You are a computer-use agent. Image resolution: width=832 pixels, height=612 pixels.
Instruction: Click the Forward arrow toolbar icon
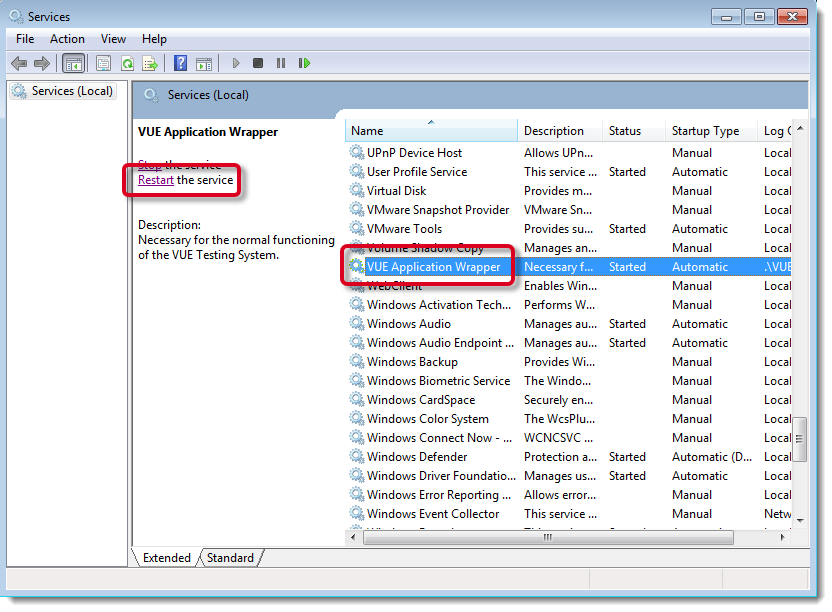tap(42, 64)
